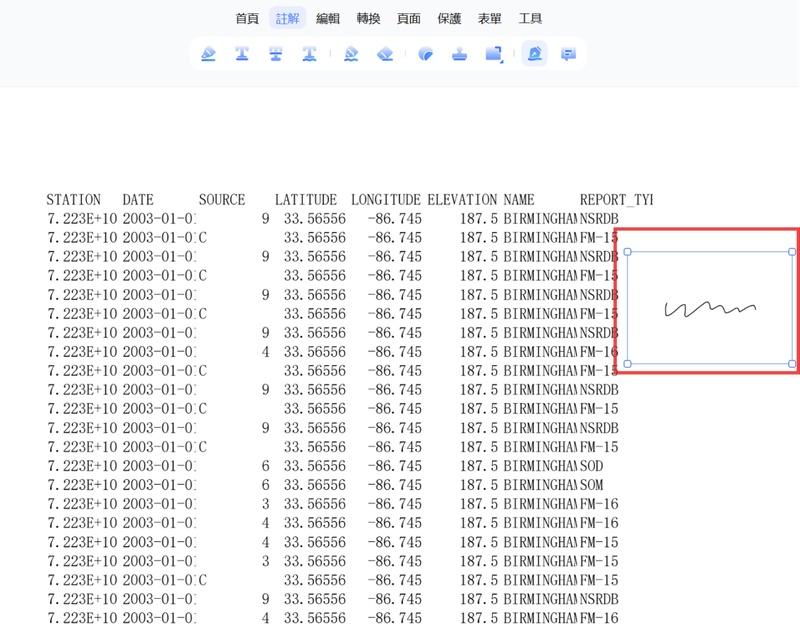Open the 編輯 tab
Screen dimensions: 800x624
(328, 18)
